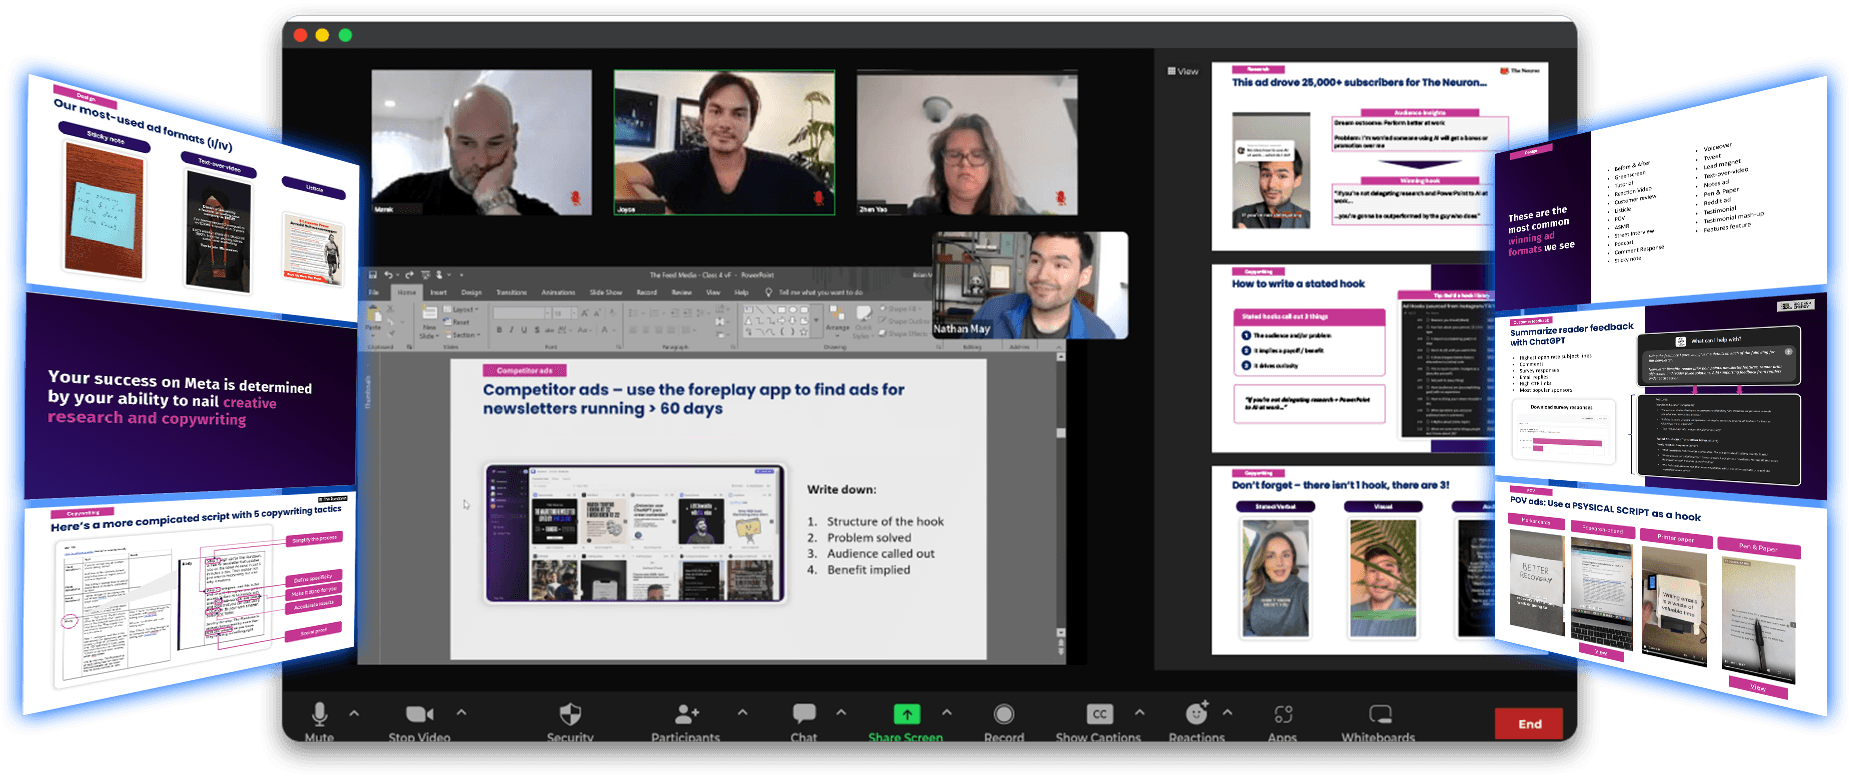Click the Decrease Font Size icon
This screenshot has width=1849, height=777.
tap(597, 313)
